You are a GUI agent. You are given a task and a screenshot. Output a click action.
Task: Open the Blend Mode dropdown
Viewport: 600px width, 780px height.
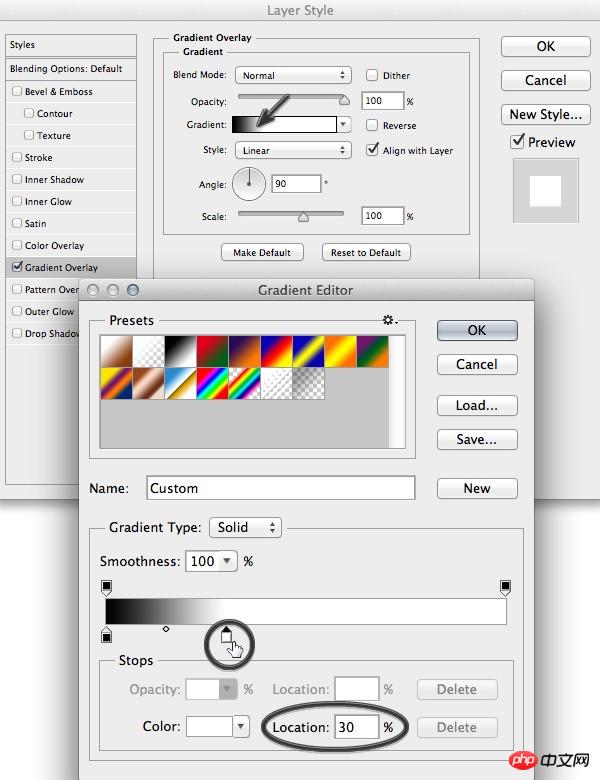(293, 75)
